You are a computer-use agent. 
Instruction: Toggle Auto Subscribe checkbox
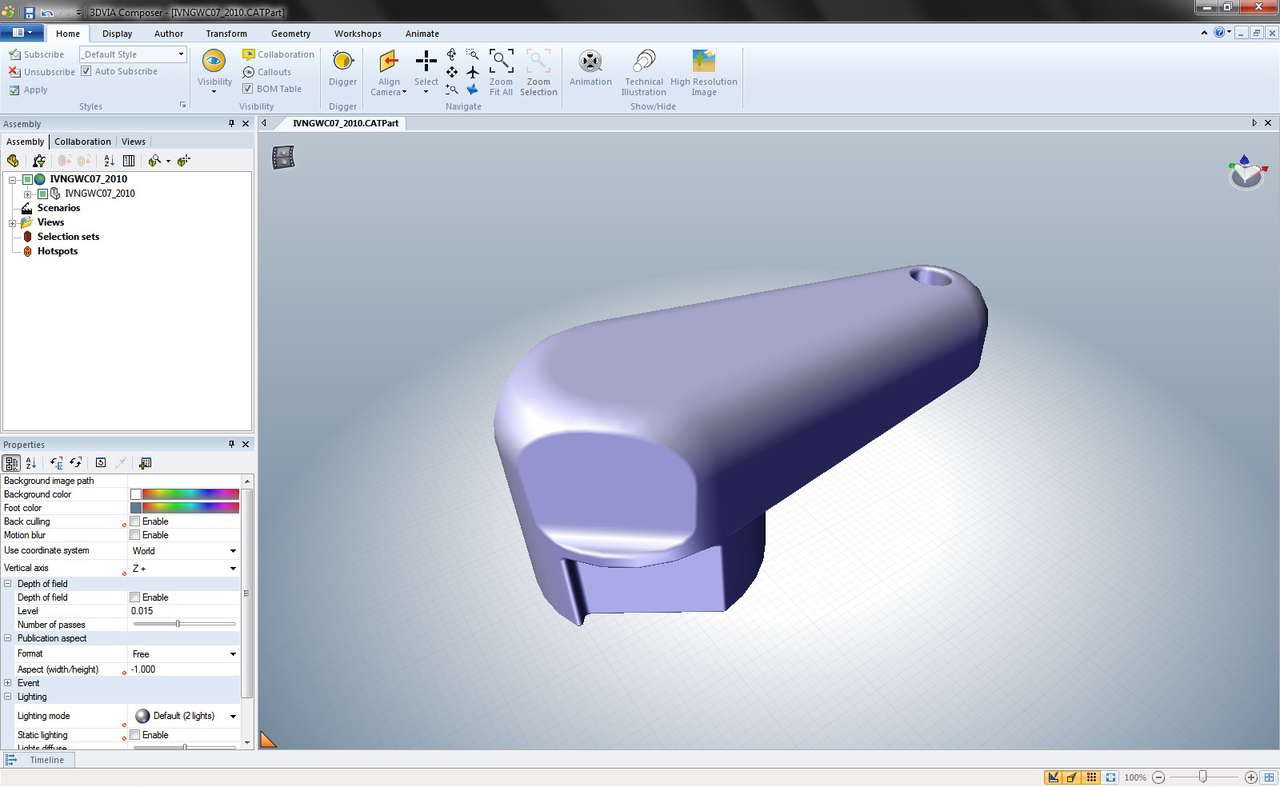(86, 71)
